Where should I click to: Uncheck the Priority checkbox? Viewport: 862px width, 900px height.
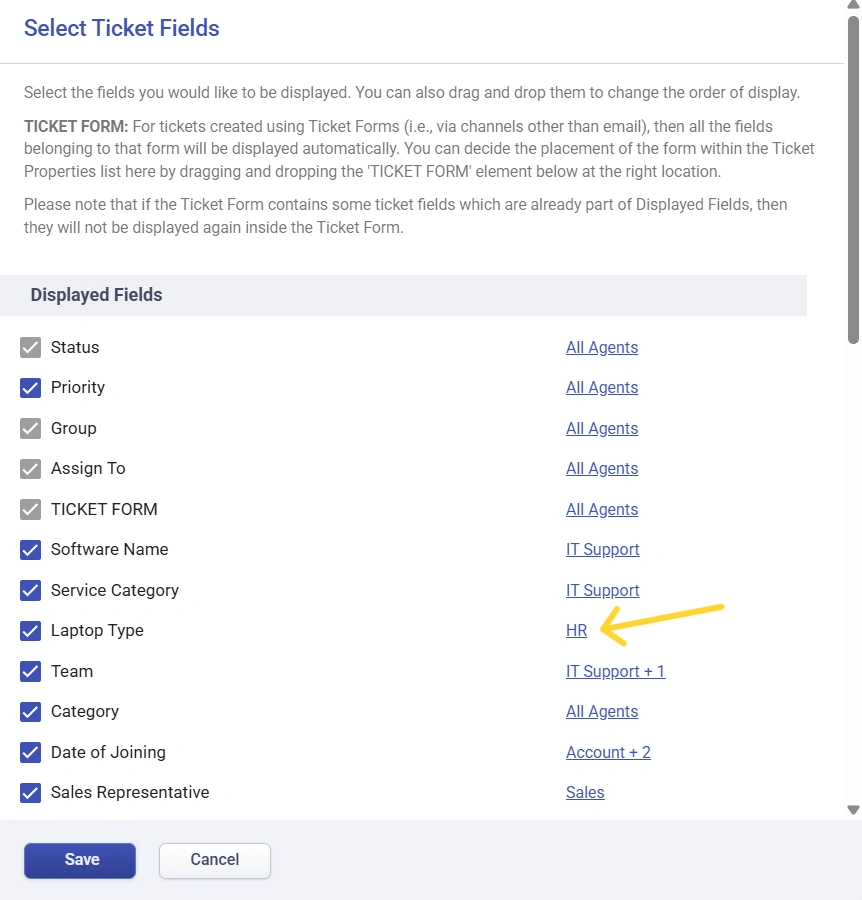30,388
